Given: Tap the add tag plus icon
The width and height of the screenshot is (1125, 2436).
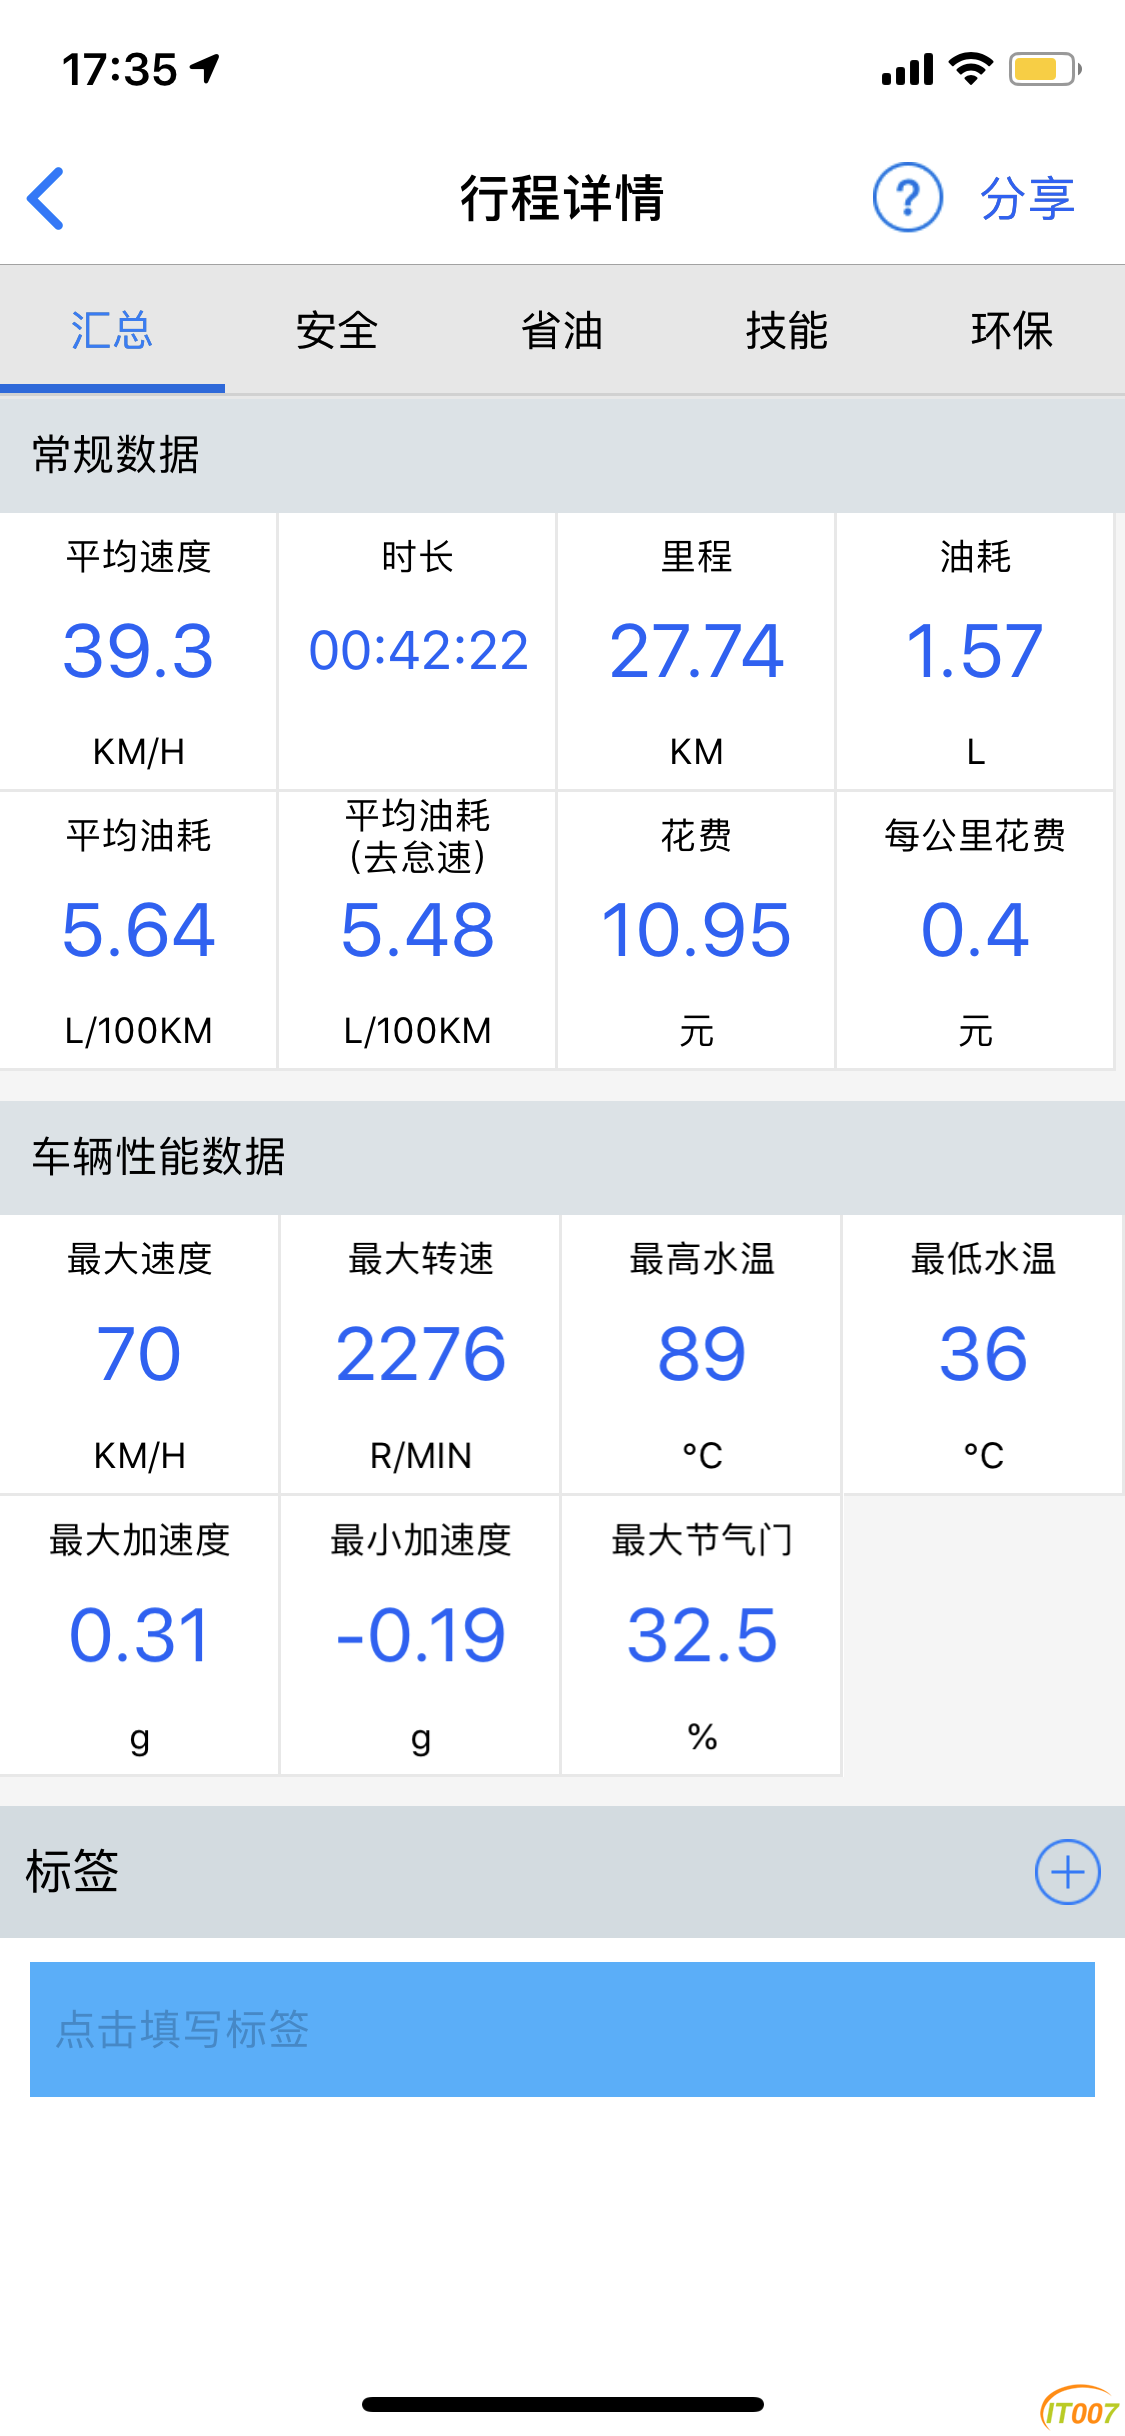Looking at the screenshot, I should (1067, 1871).
